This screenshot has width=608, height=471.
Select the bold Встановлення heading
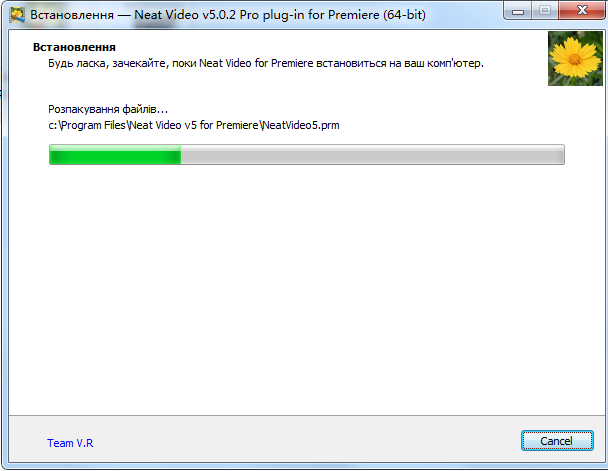(74, 47)
